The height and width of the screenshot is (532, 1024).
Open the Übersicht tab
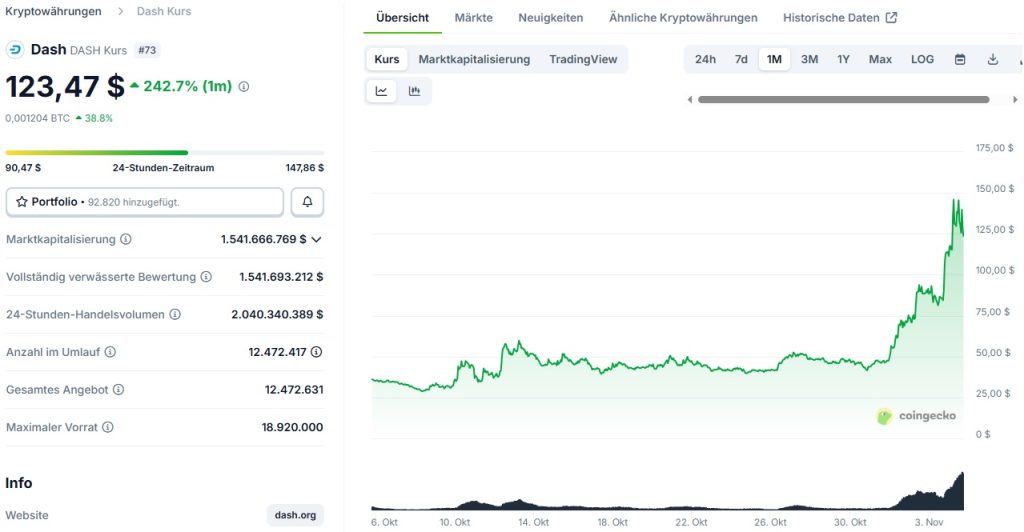pyautogui.click(x=402, y=18)
